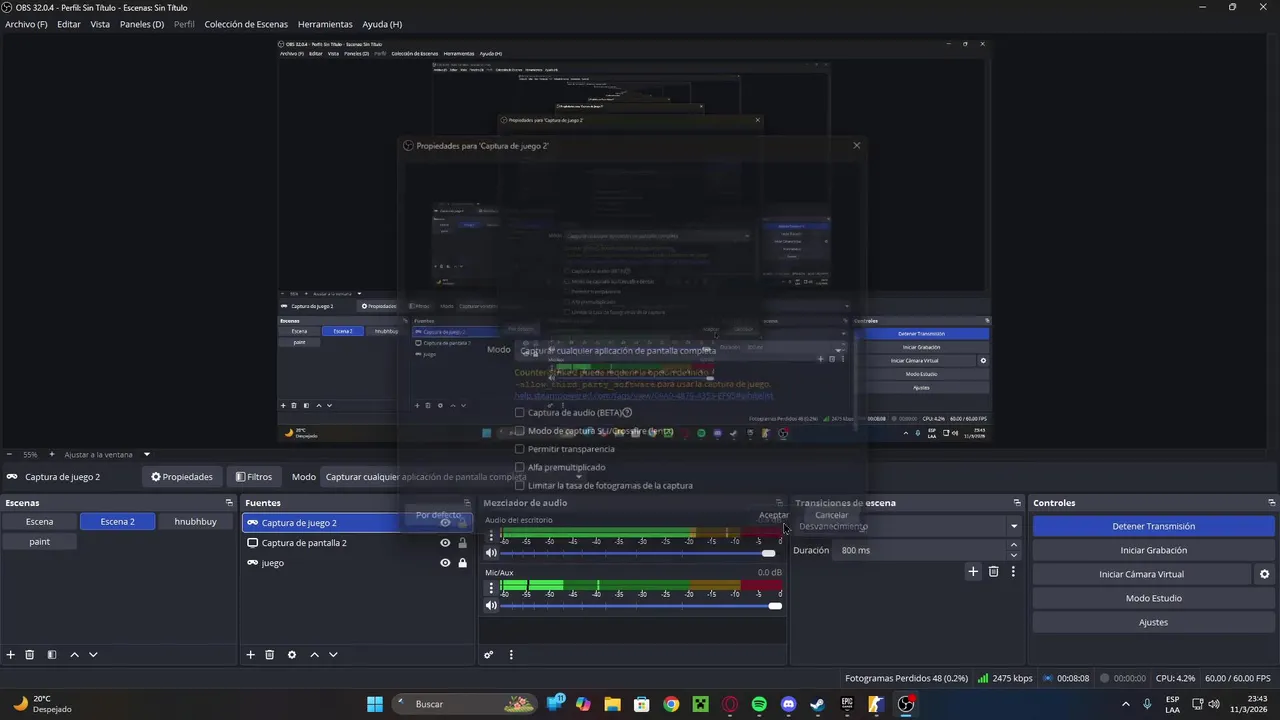Open Steam from taskbar
Screen dimensions: 1280x720
pos(818,704)
